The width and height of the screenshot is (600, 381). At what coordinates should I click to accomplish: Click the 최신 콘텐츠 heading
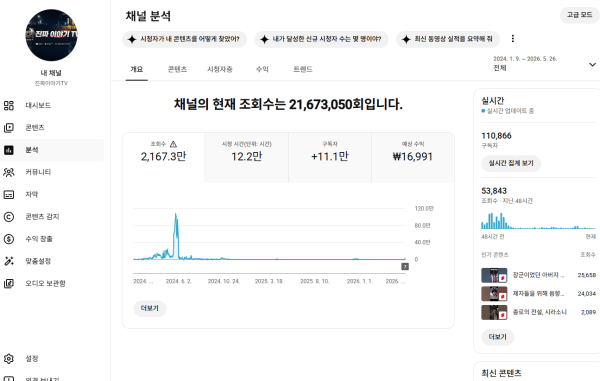coord(501,373)
